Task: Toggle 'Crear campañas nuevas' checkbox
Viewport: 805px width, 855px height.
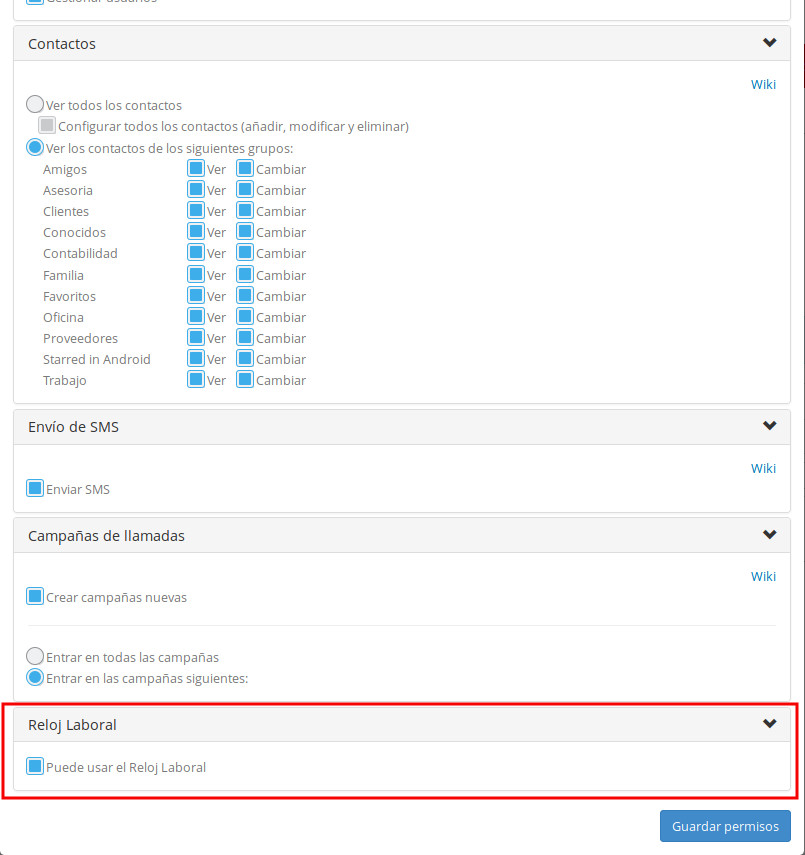Action: tap(35, 597)
